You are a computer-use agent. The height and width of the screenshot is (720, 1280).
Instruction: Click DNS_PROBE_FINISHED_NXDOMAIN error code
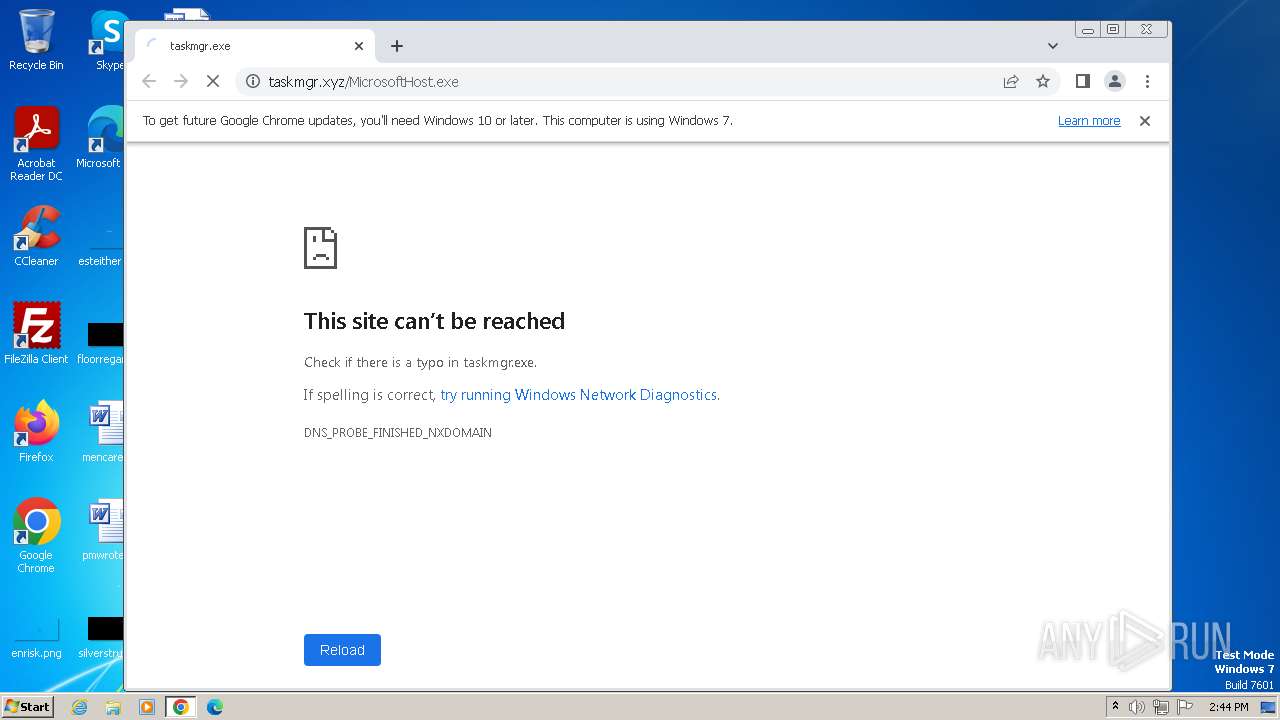(398, 433)
